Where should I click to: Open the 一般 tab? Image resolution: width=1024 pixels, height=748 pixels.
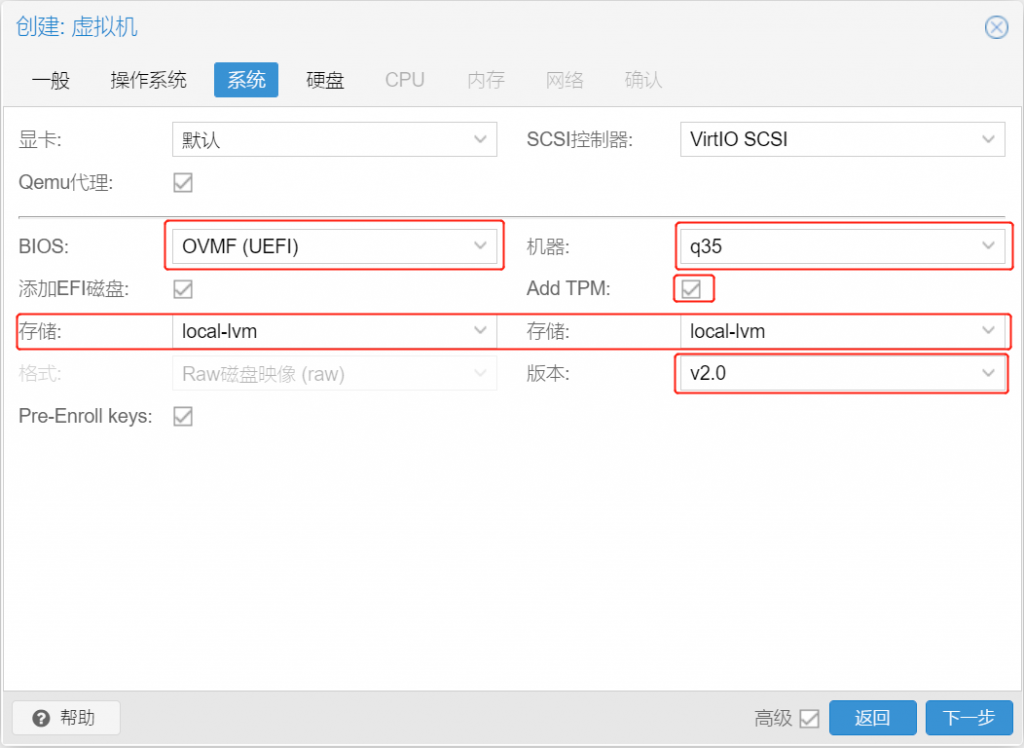pyautogui.click(x=51, y=80)
